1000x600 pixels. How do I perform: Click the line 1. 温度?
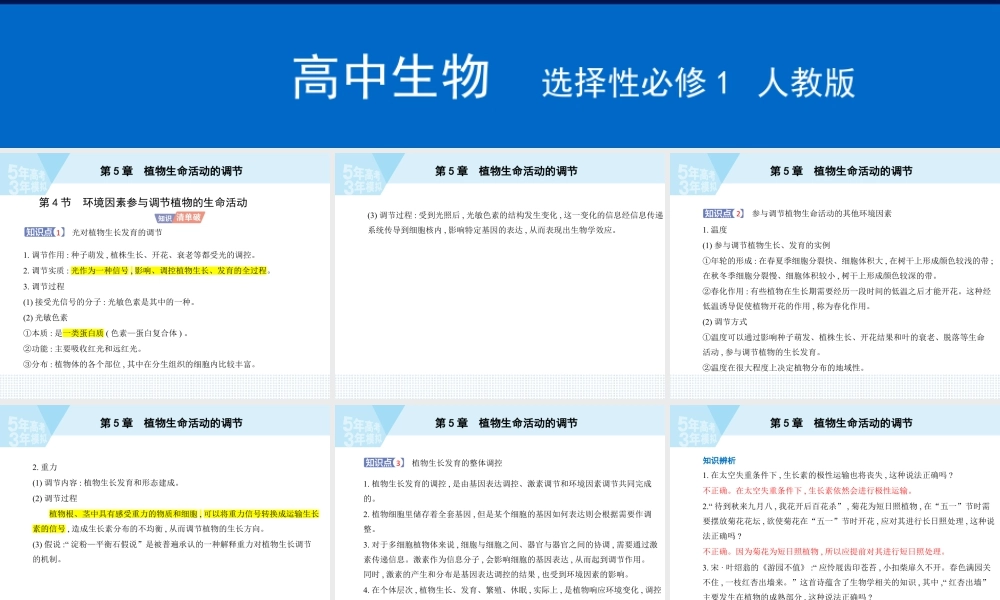click(715, 230)
